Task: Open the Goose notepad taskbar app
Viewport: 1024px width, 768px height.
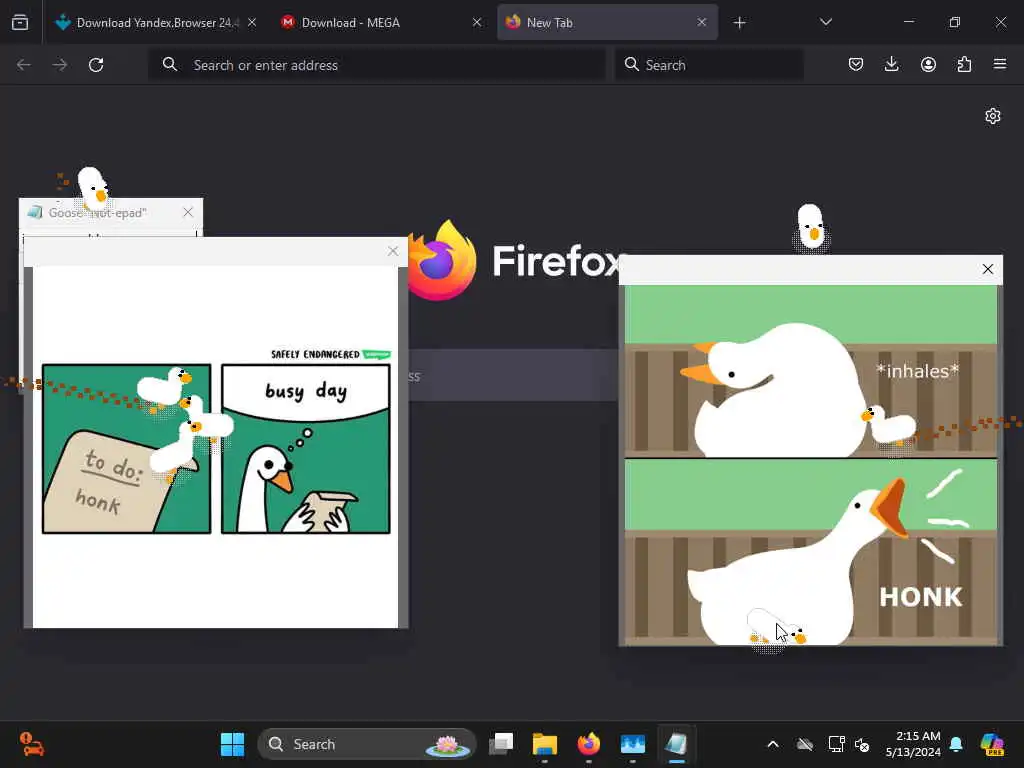Action: point(677,744)
